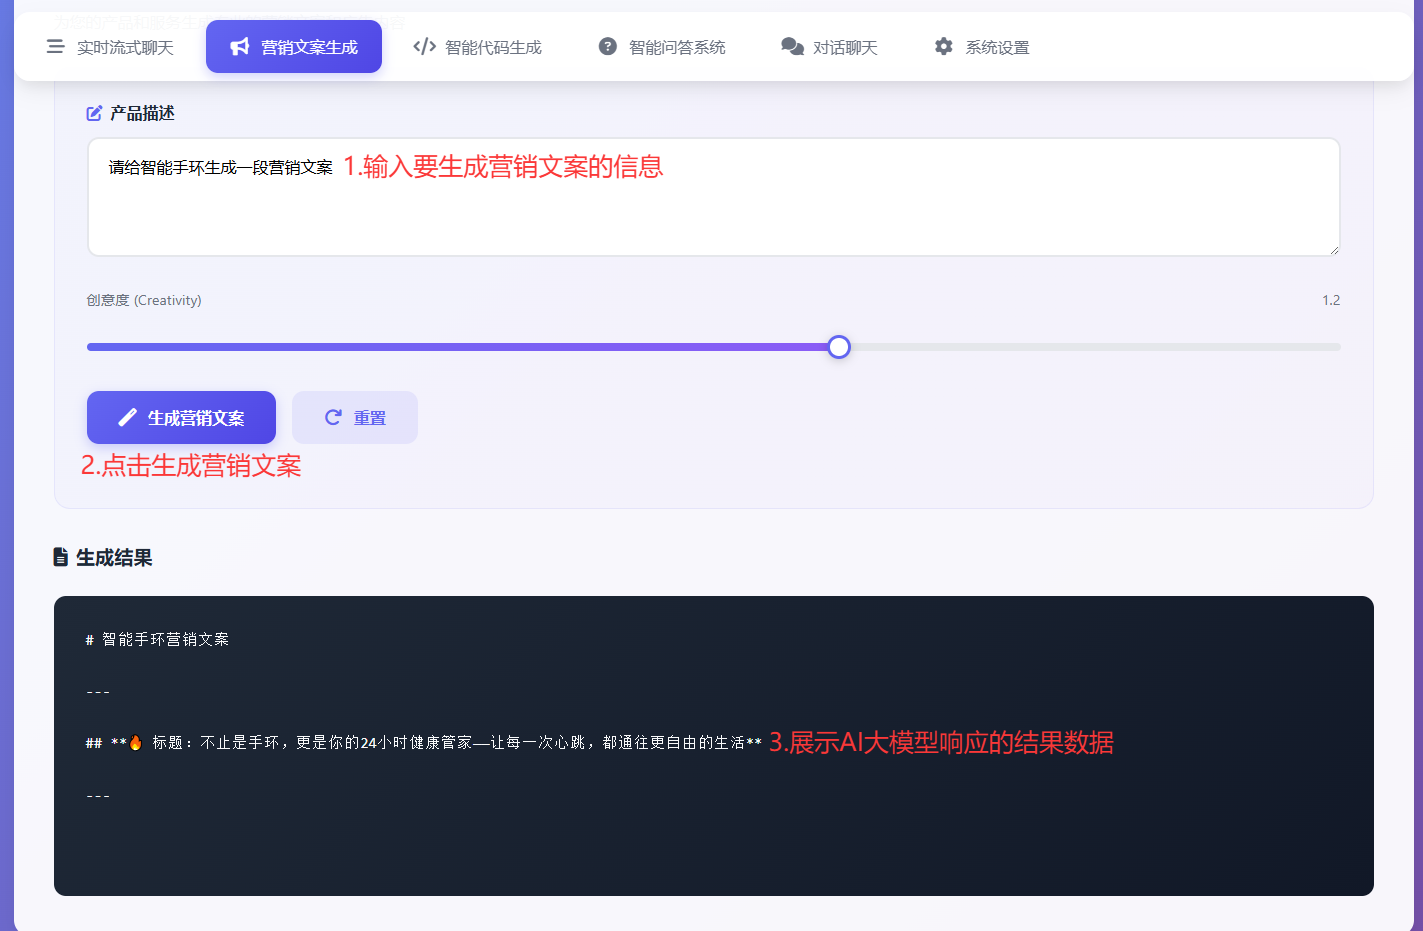Viewport: 1423px width, 931px height.
Task: Click the Creativity slider handle
Action: point(839,347)
